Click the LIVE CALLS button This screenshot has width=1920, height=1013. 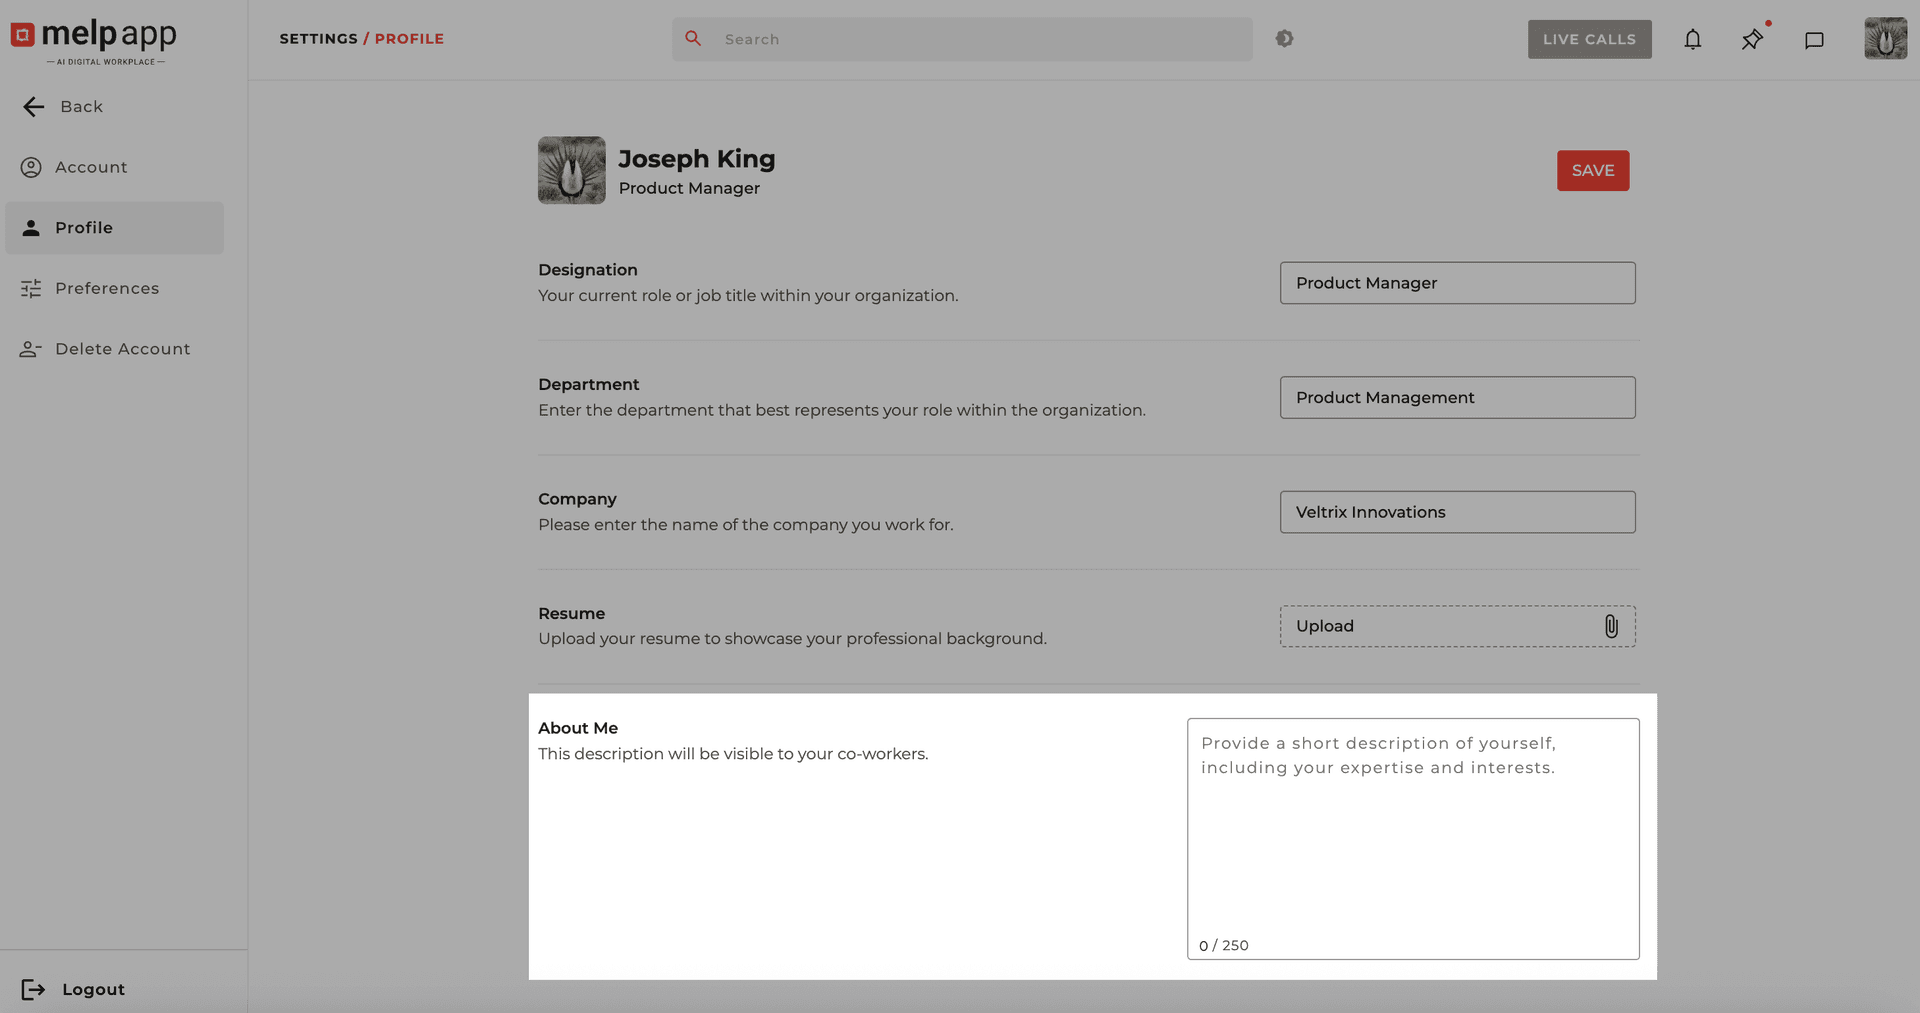tap(1588, 40)
